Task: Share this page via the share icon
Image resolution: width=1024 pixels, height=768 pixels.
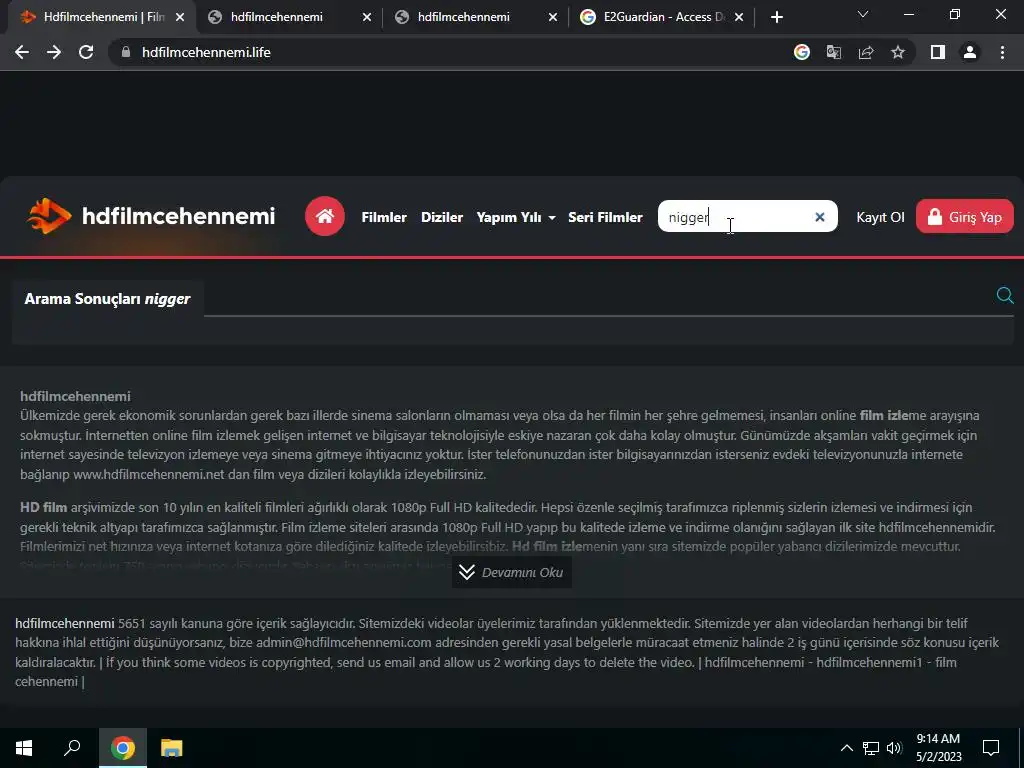Action: [866, 52]
